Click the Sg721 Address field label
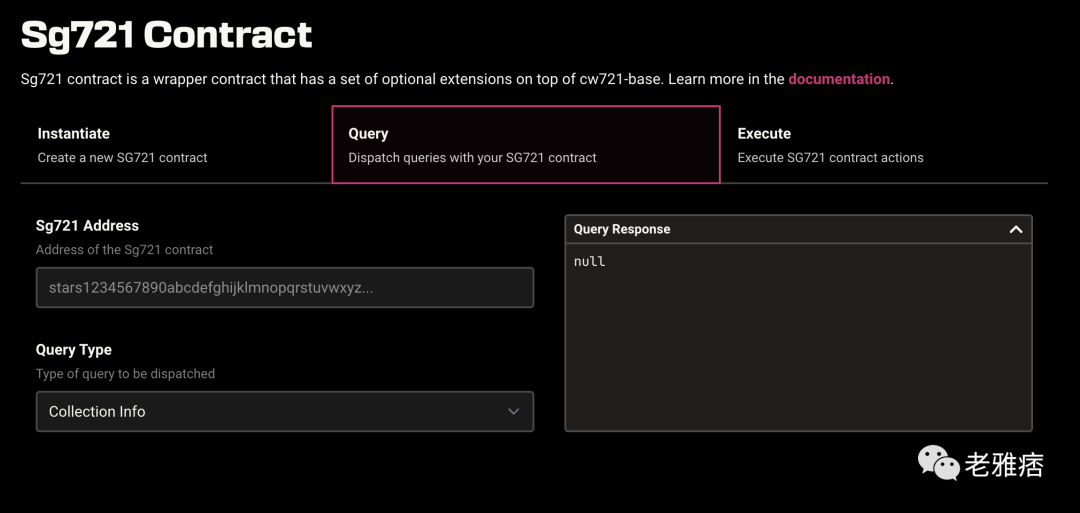The width and height of the screenshot is (1080, 513). [x=87, y=226]
